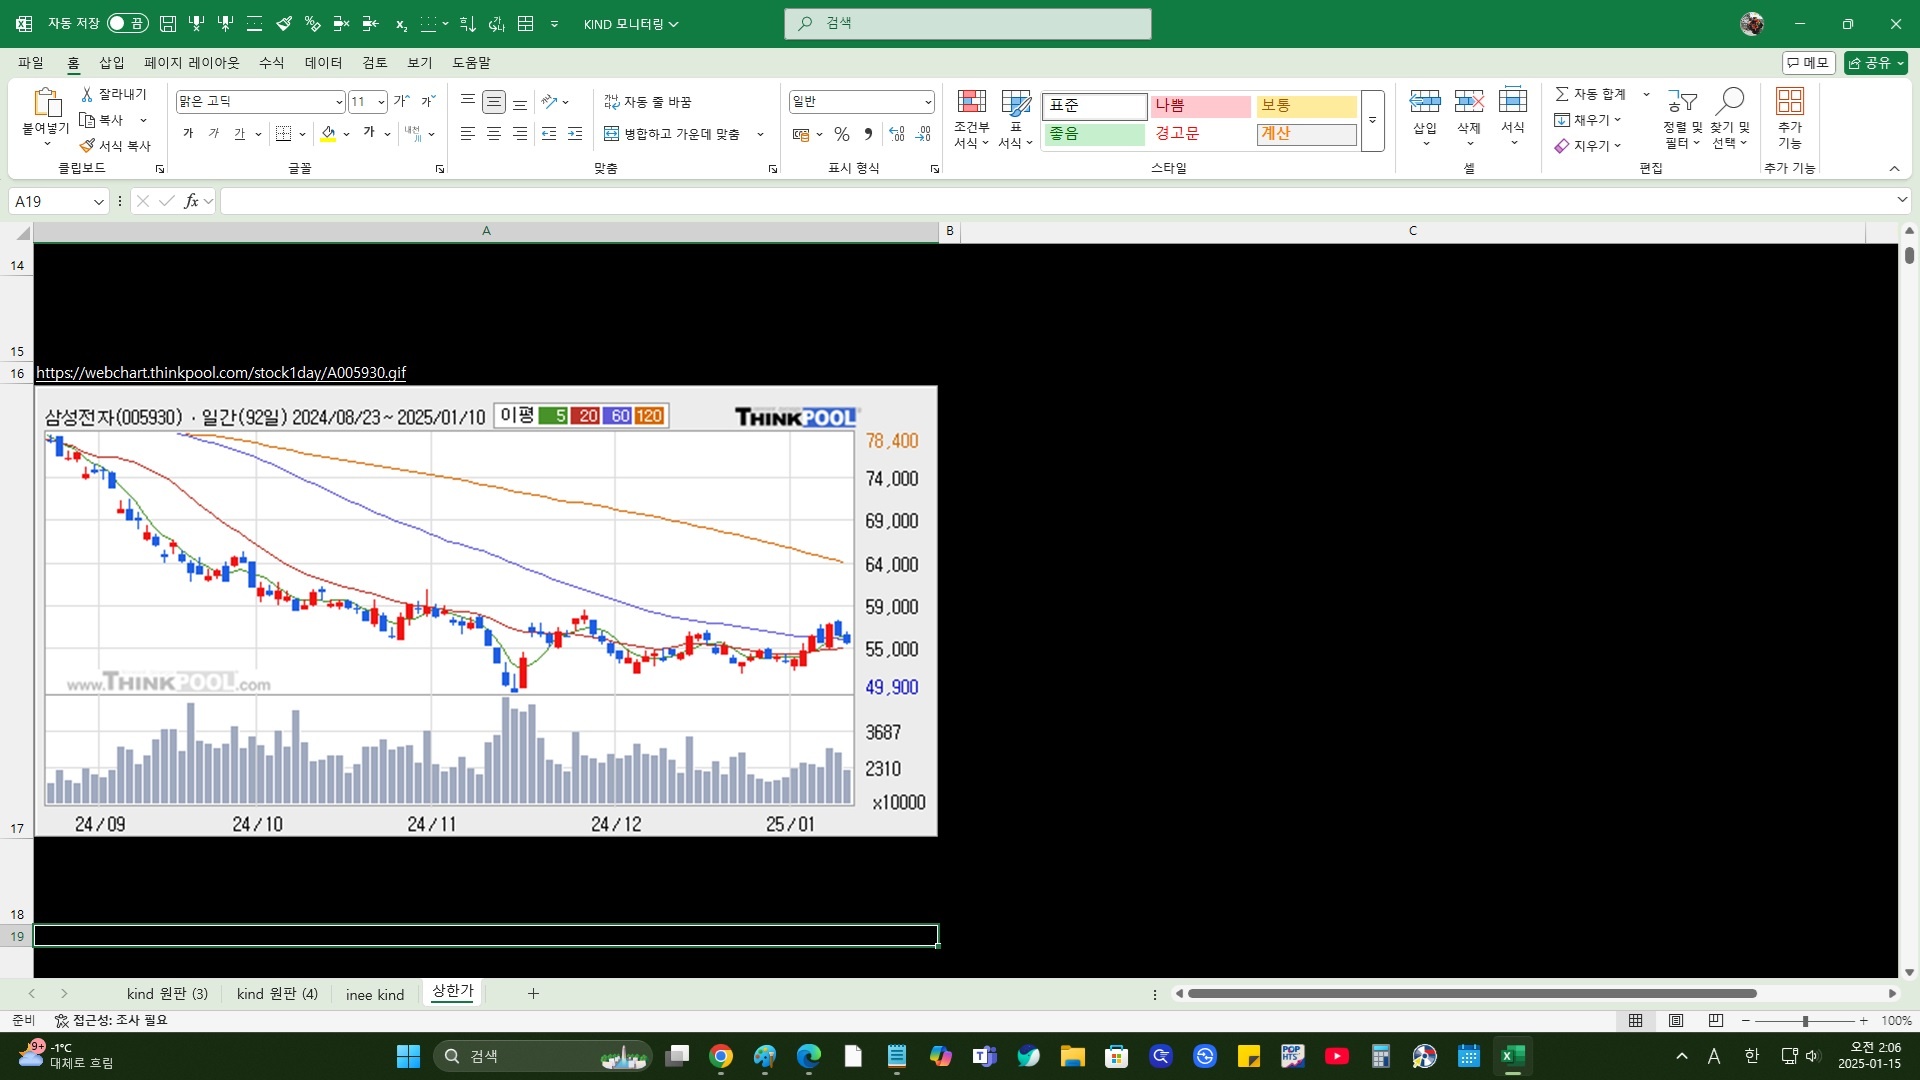Expand the Name Box dropdown arrow

pyautogui.click(x=98, y=202)
